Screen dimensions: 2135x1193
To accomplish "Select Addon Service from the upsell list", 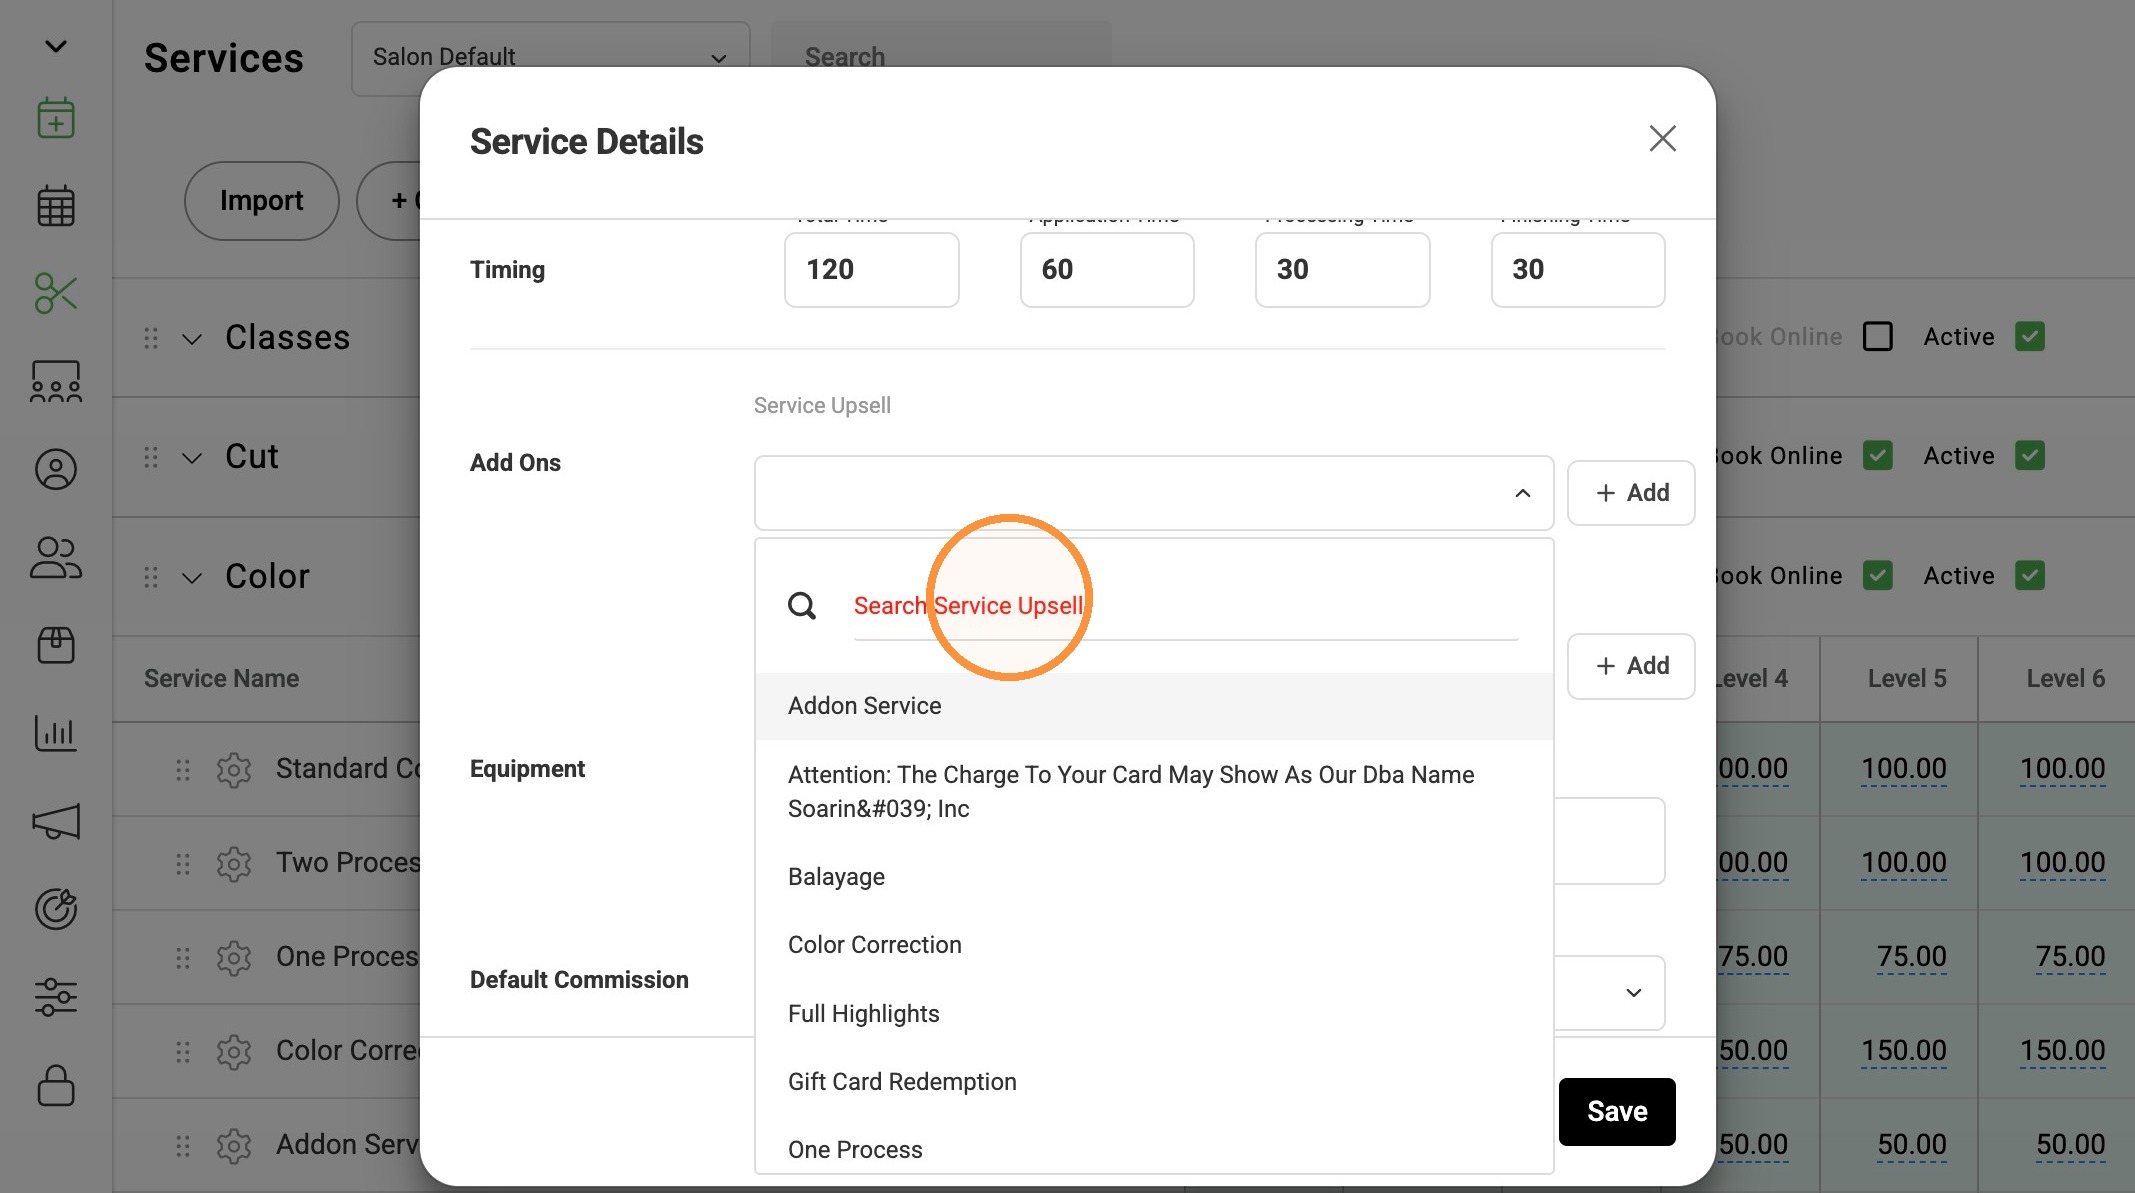I will click(1154, 706).
